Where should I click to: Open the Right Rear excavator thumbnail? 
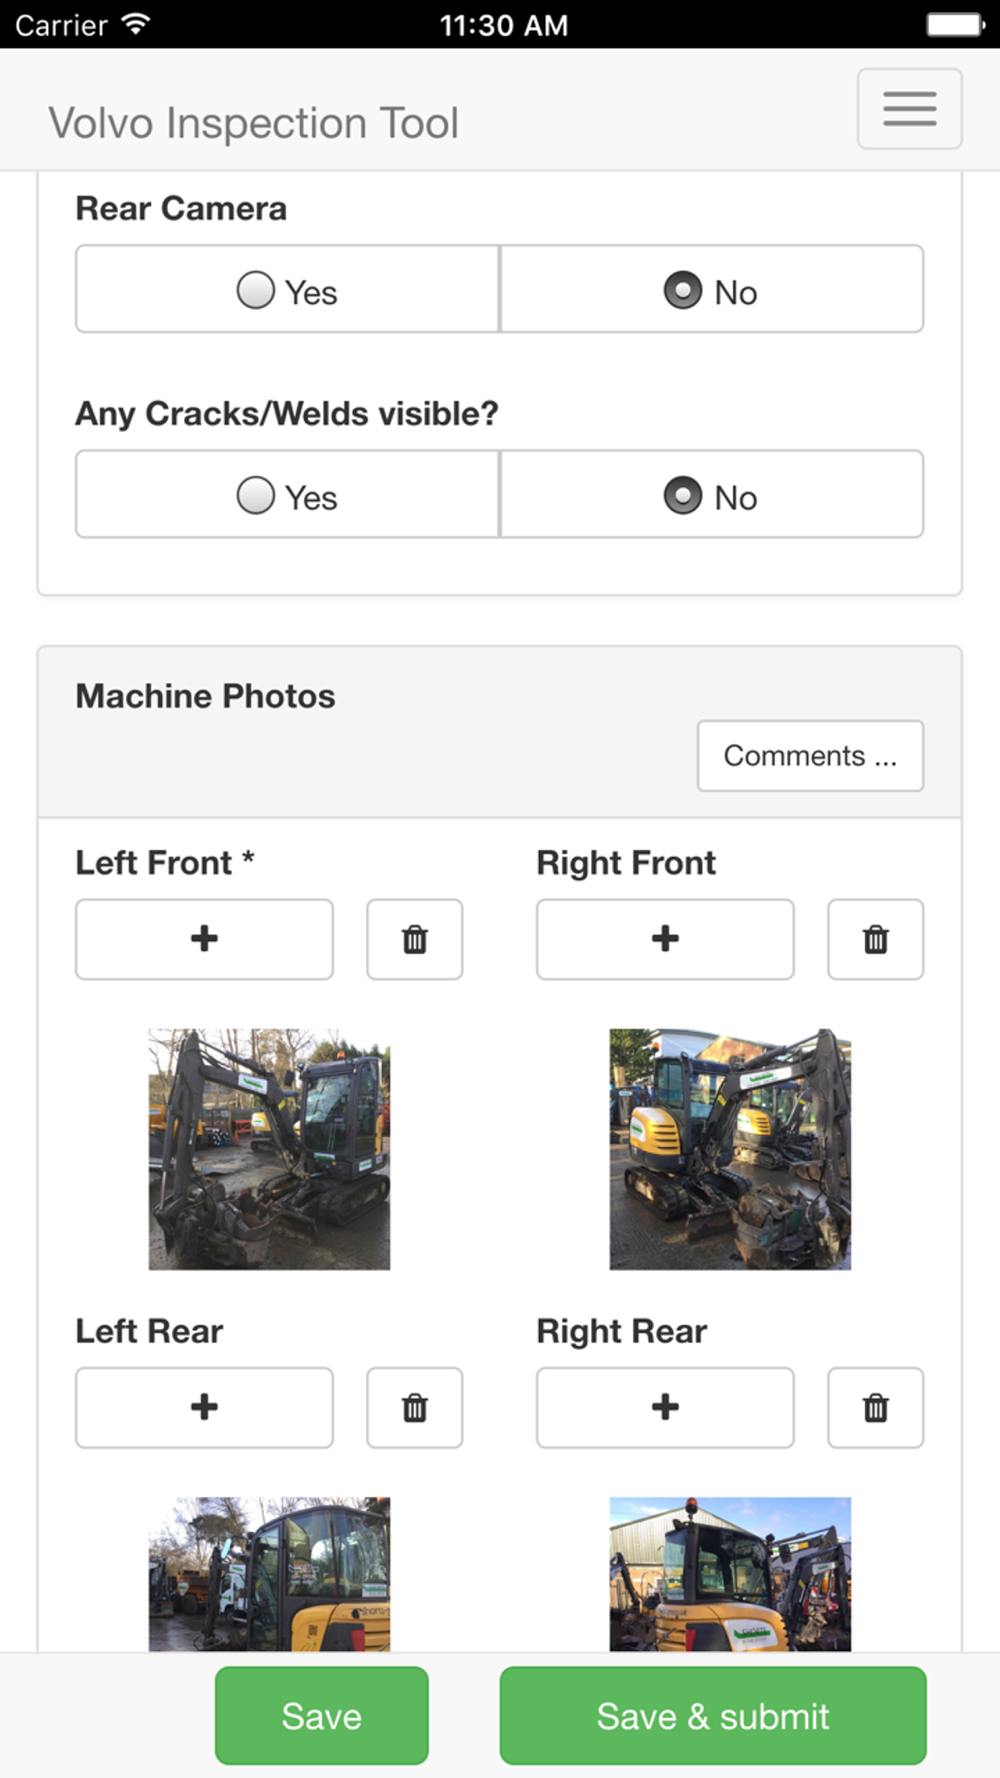coord(730,1574)
